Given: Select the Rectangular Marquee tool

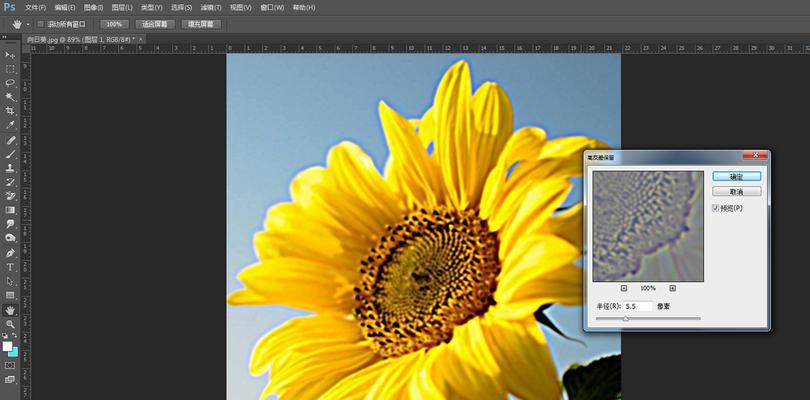Looking at the screenshot, I should tap(10, 69).
